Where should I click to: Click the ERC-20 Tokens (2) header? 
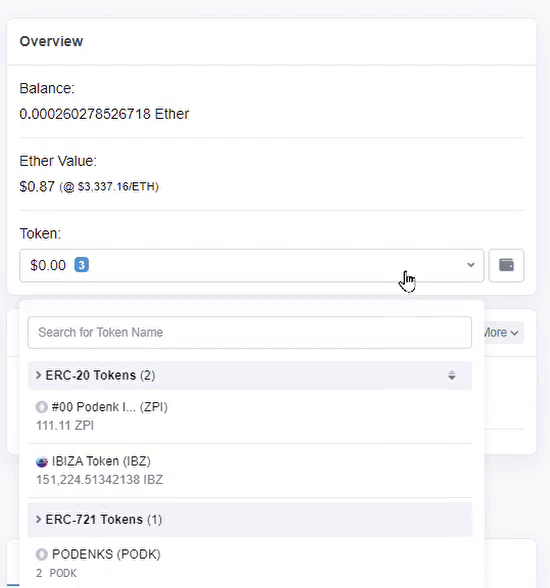[x=250, y=375]
